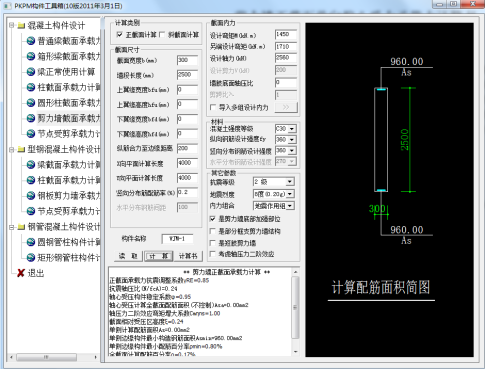Click the 截面宽度b input field

187,60
